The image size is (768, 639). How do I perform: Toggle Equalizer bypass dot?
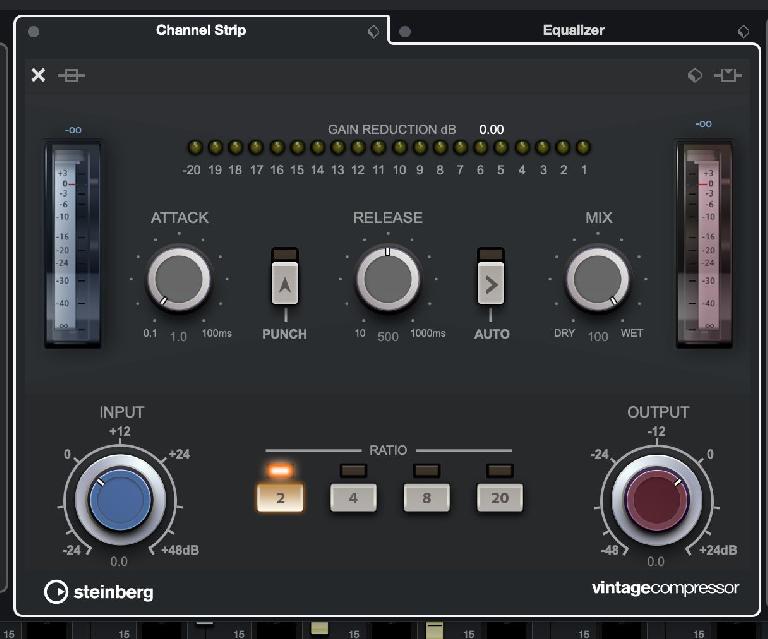coord(405,32)
